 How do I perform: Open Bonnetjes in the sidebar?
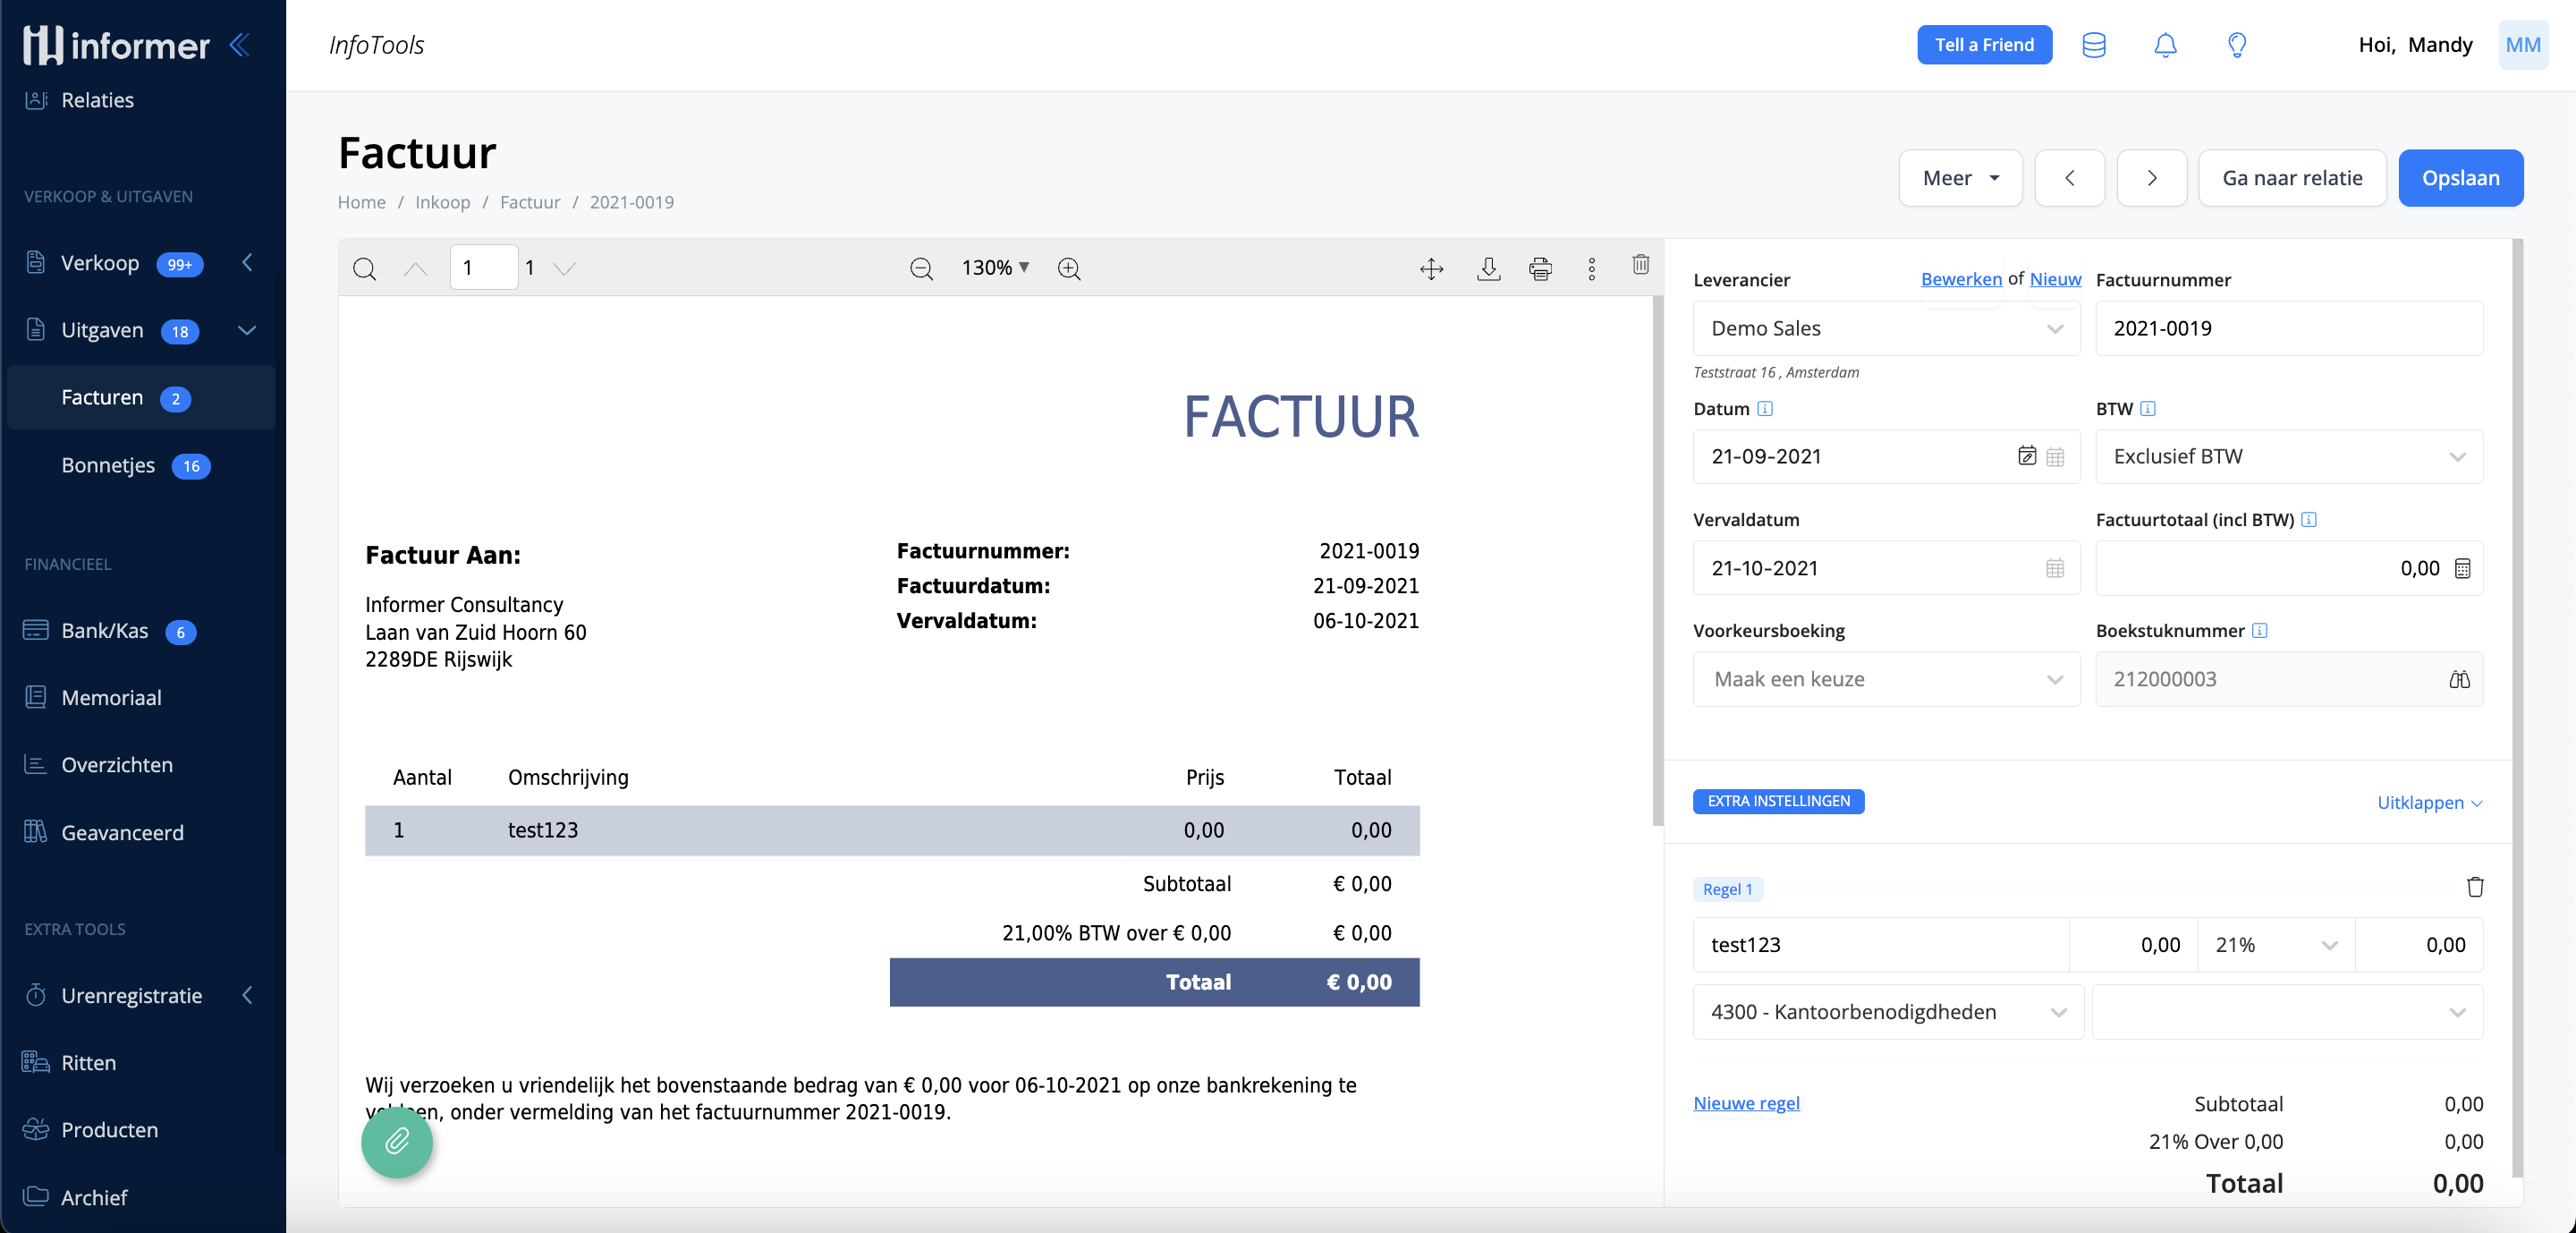point(108,465)
